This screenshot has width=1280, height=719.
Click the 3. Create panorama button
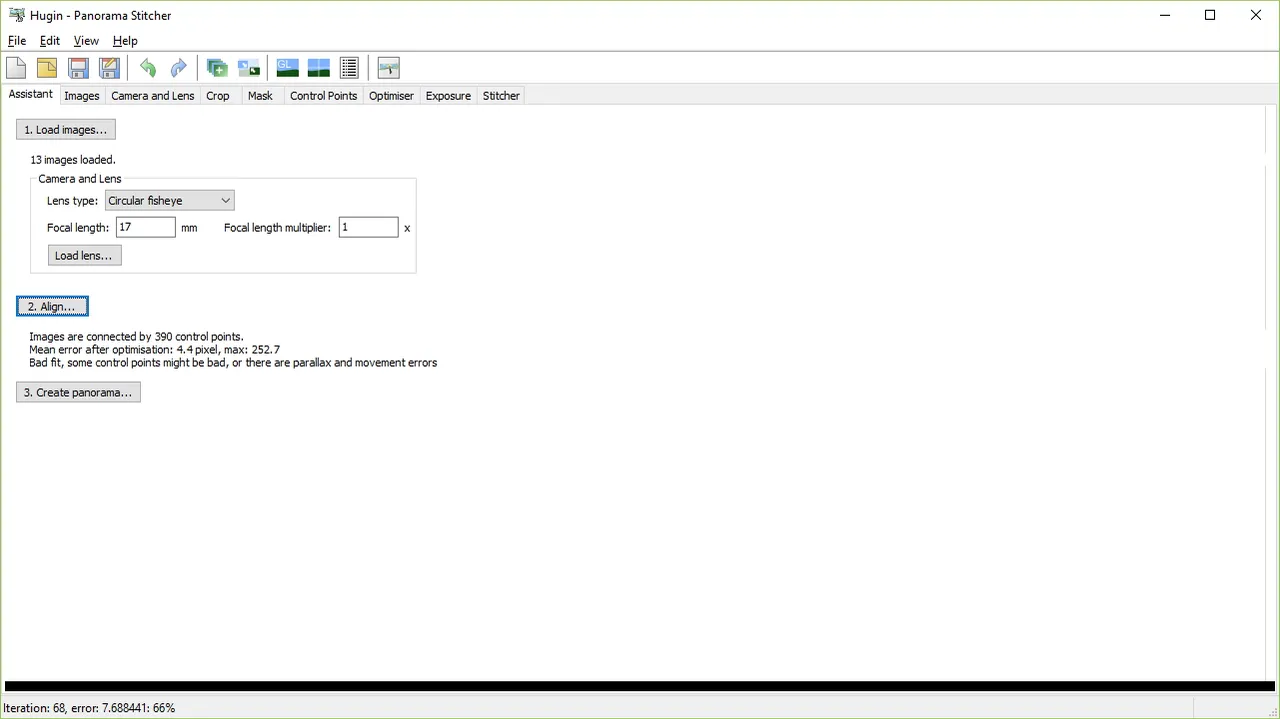(78, 392)
